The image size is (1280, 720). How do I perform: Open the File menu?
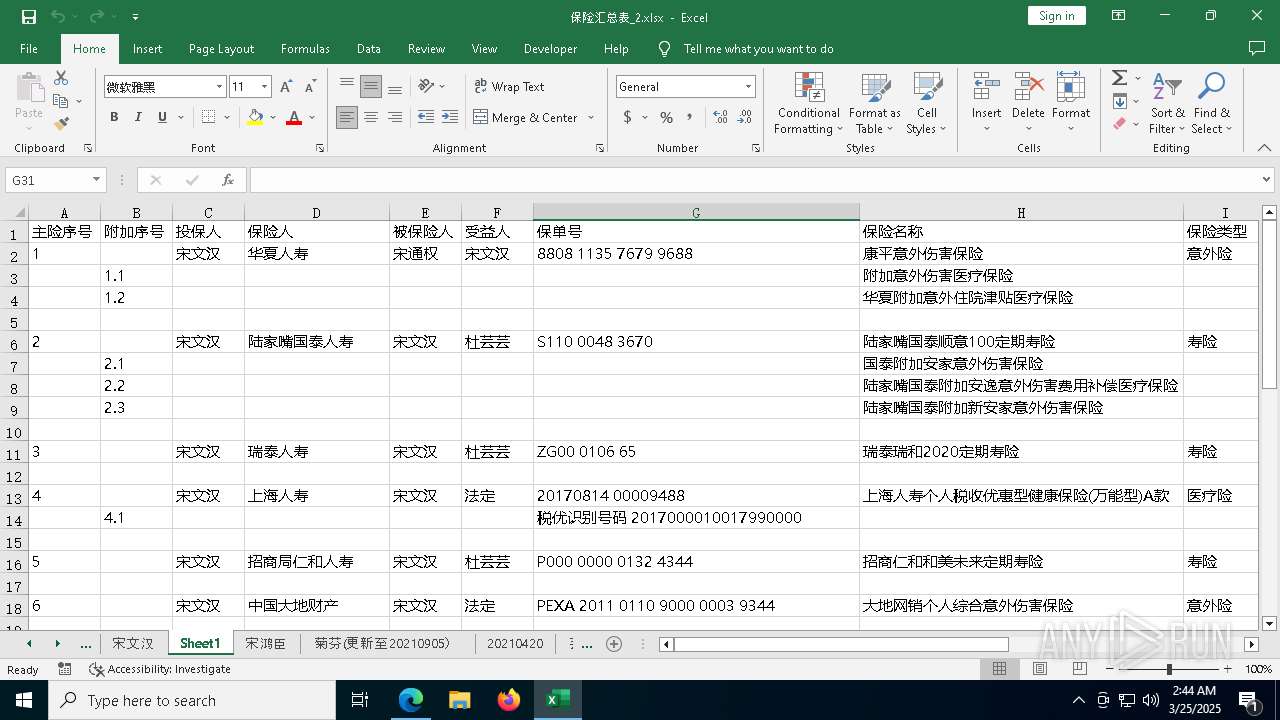tap(29, 48)
